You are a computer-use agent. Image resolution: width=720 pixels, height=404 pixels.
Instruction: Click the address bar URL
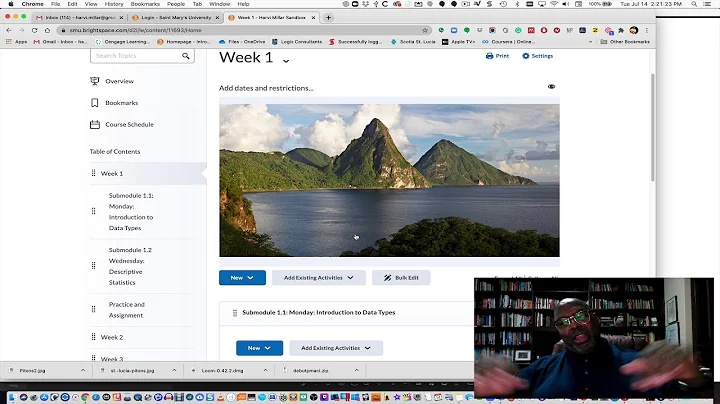(x=135, y=30)
